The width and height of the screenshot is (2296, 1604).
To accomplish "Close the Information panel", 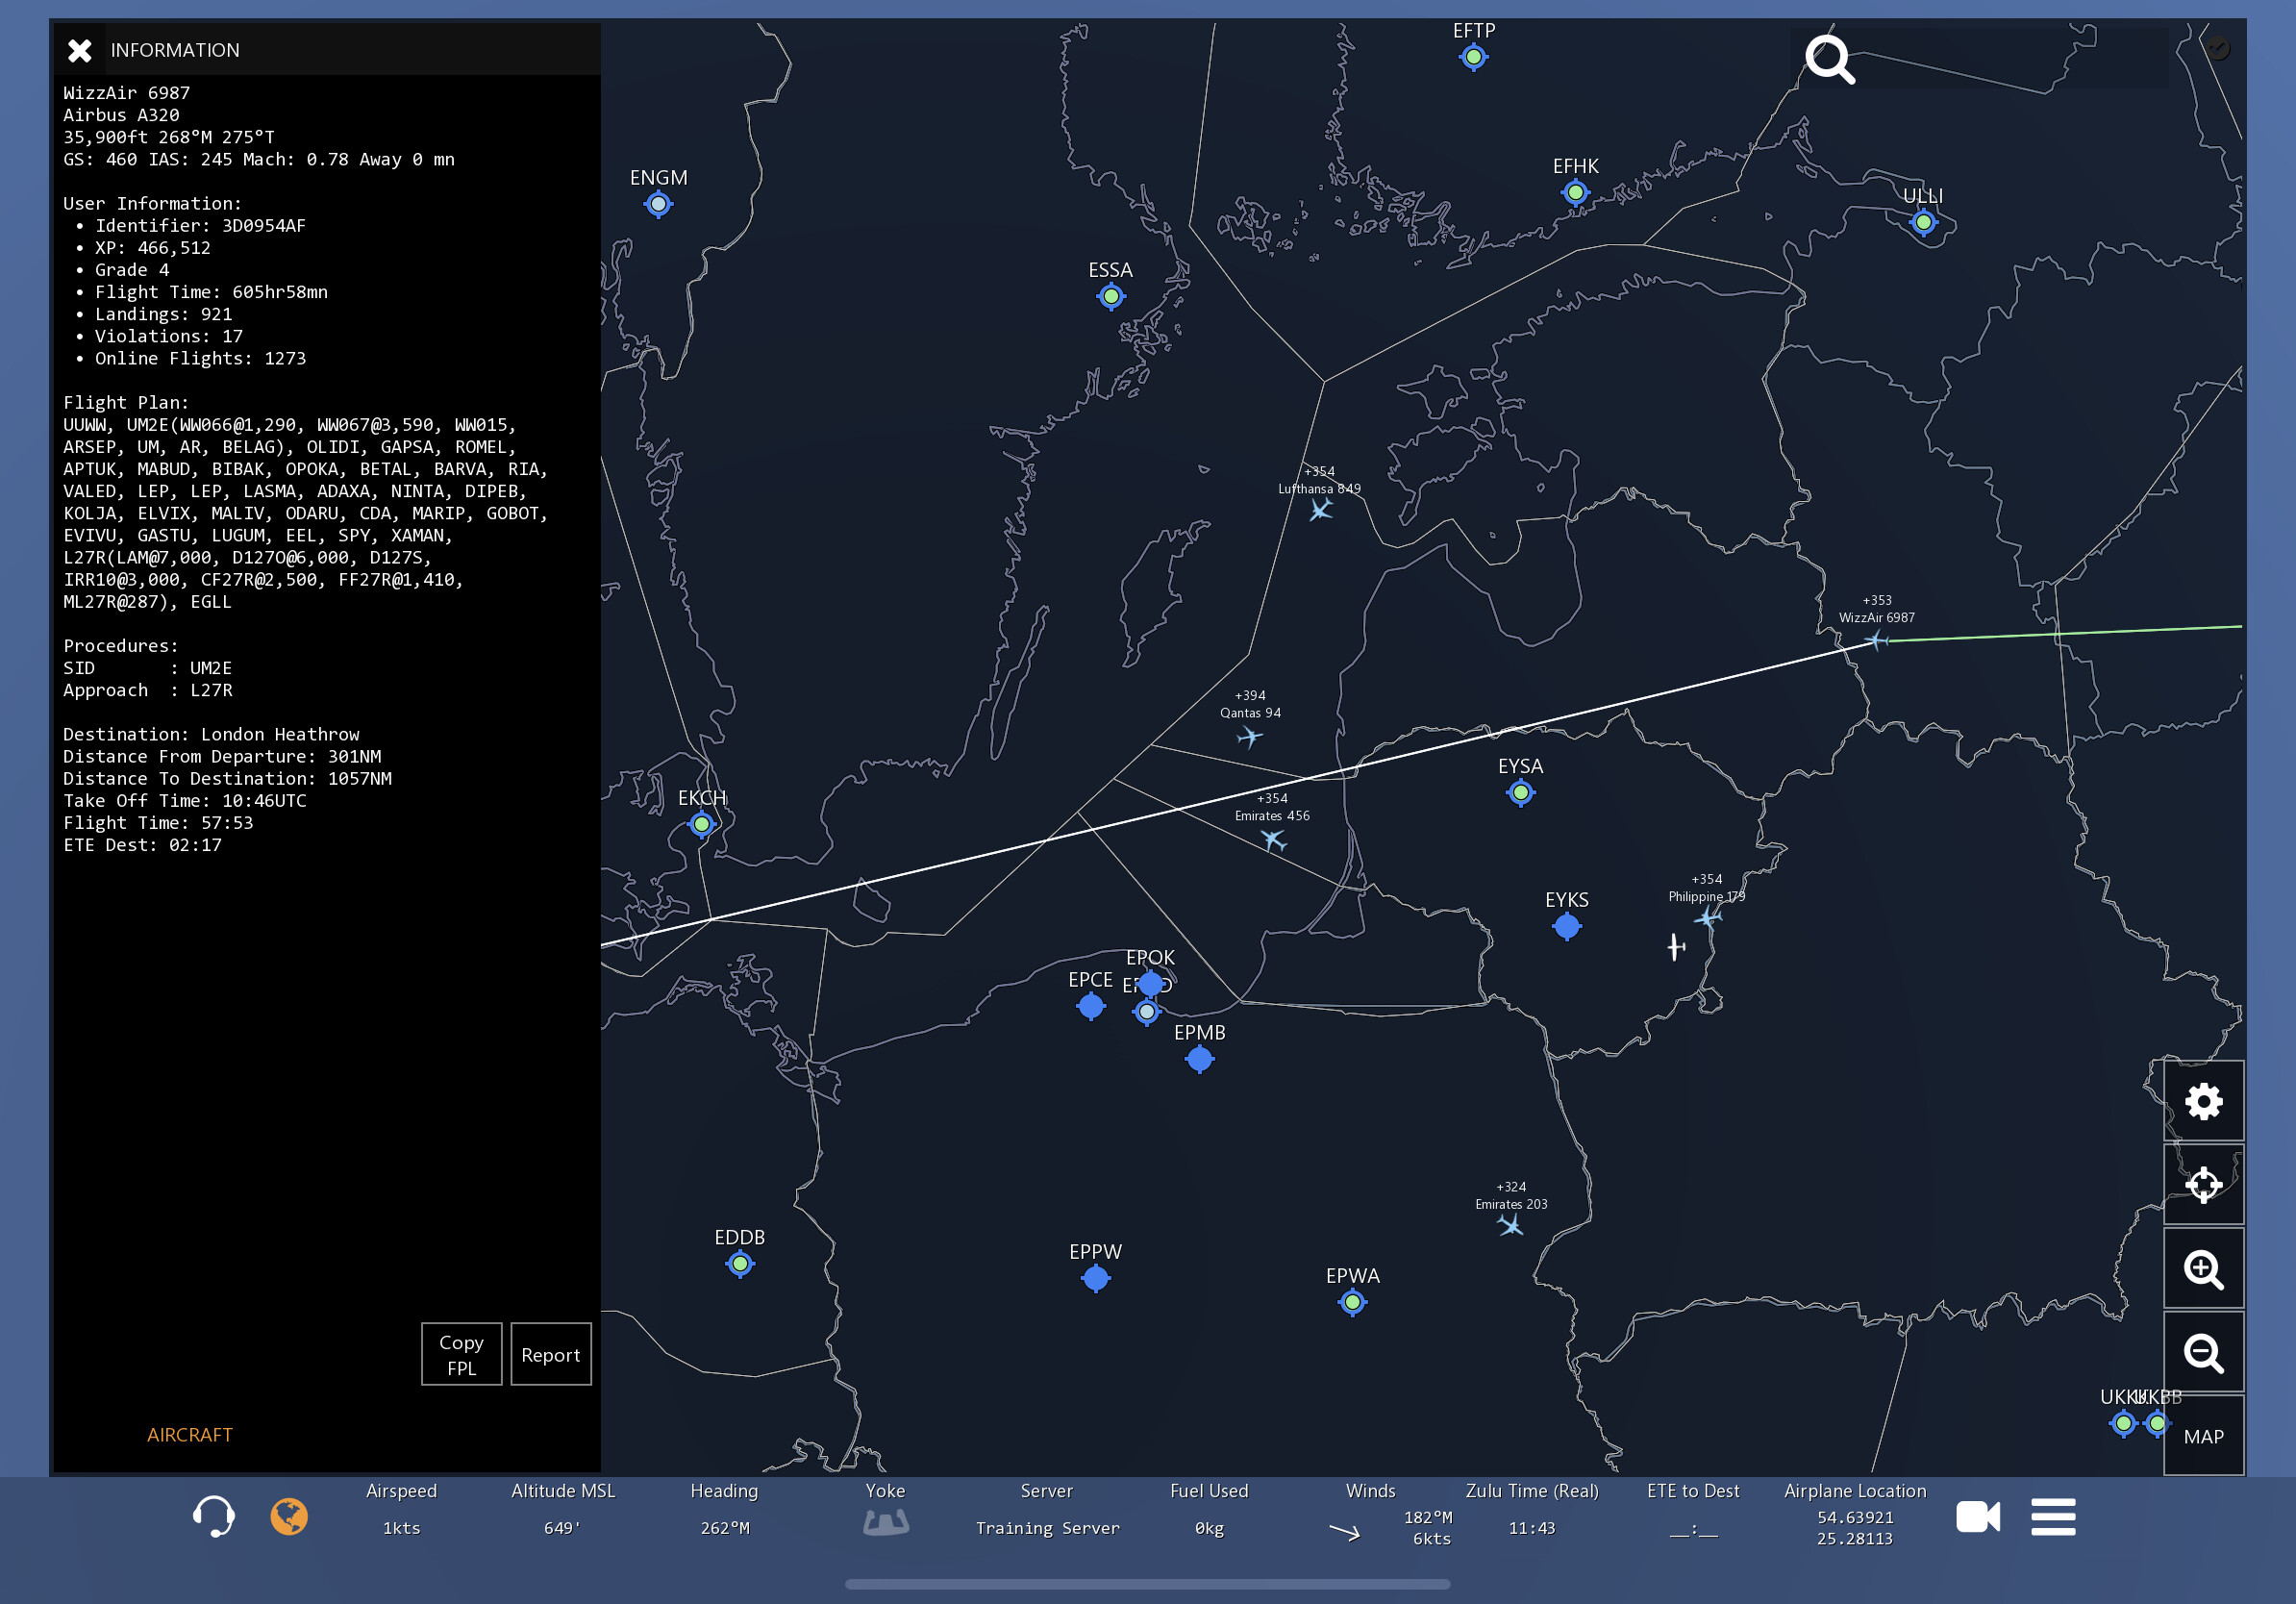I will click(x=80, y=50).
